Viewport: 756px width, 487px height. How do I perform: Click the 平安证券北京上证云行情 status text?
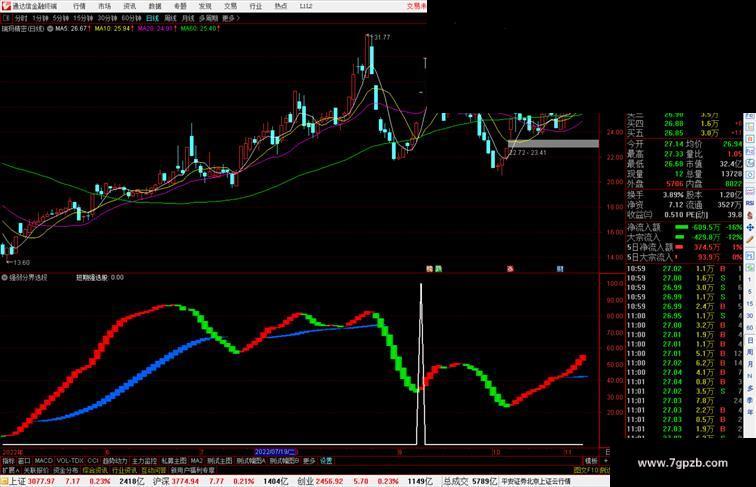pos(536,481)
